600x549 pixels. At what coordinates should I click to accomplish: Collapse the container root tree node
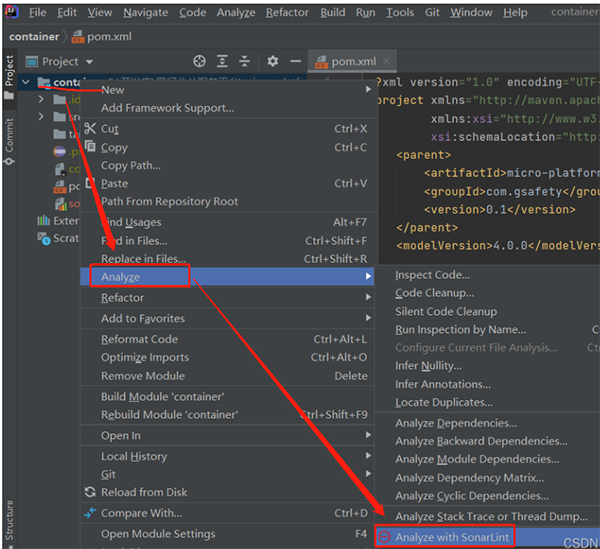26,82
